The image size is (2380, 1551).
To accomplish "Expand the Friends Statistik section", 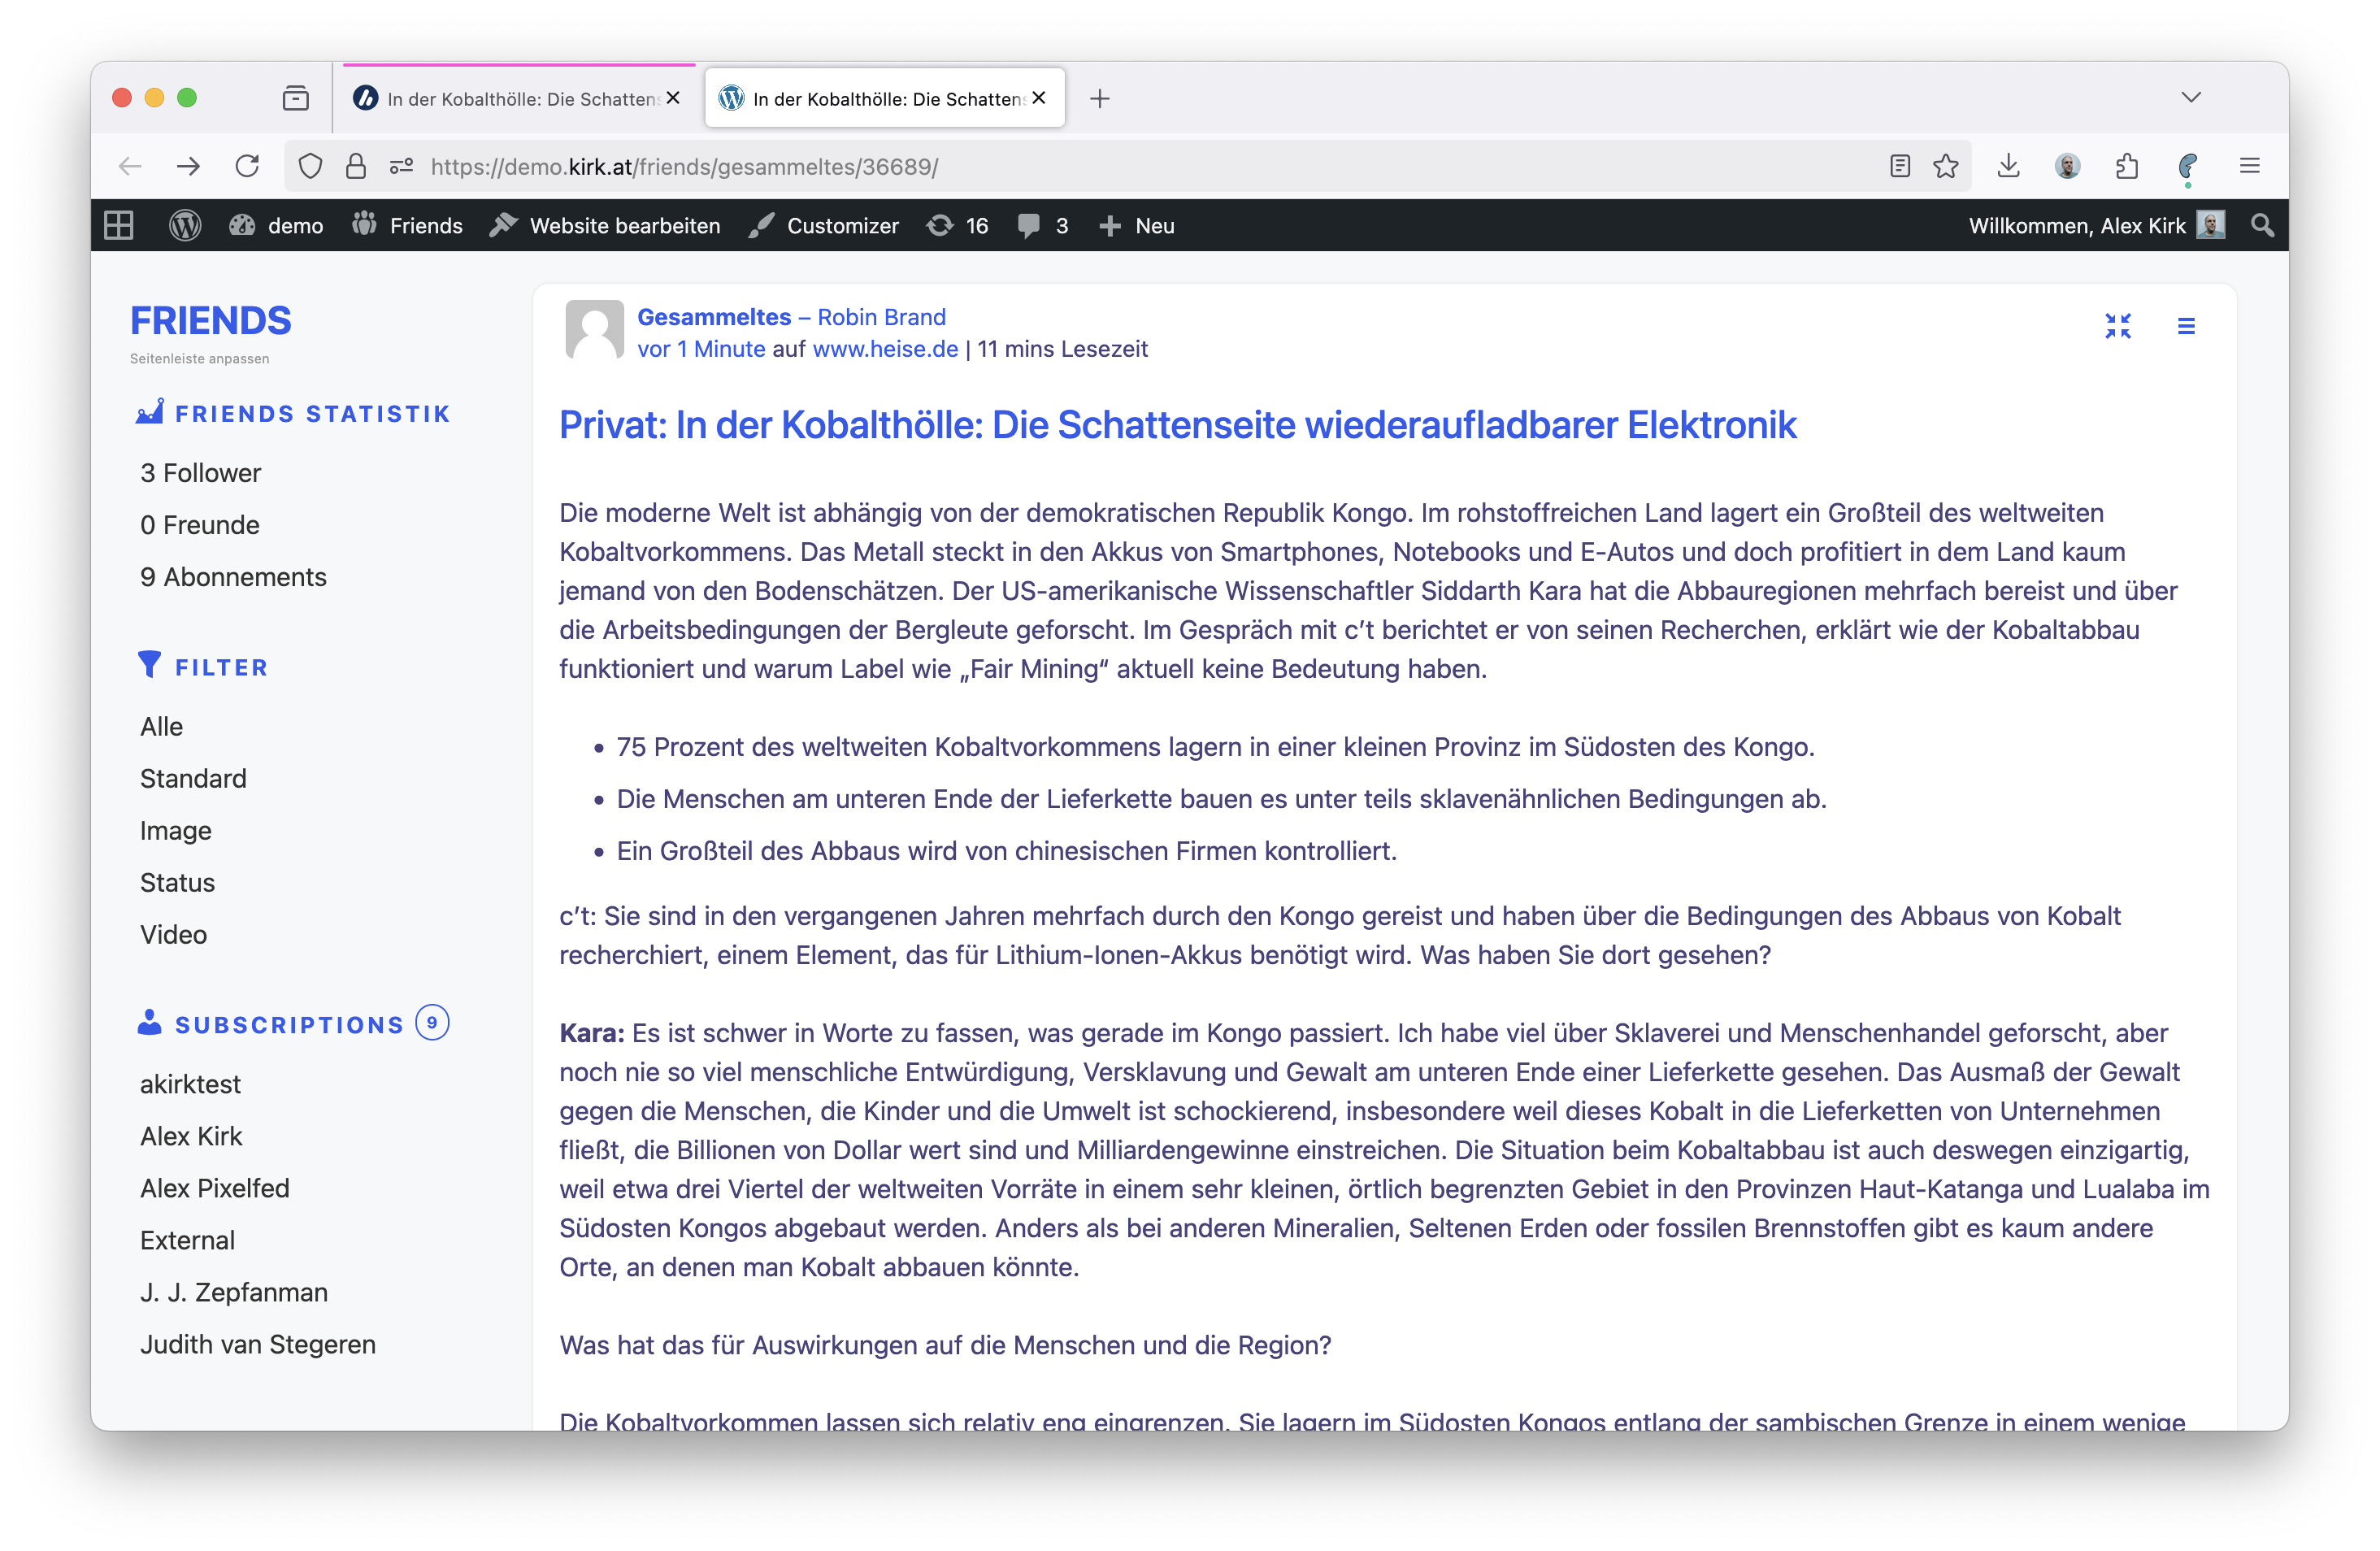I will point(293,413).
